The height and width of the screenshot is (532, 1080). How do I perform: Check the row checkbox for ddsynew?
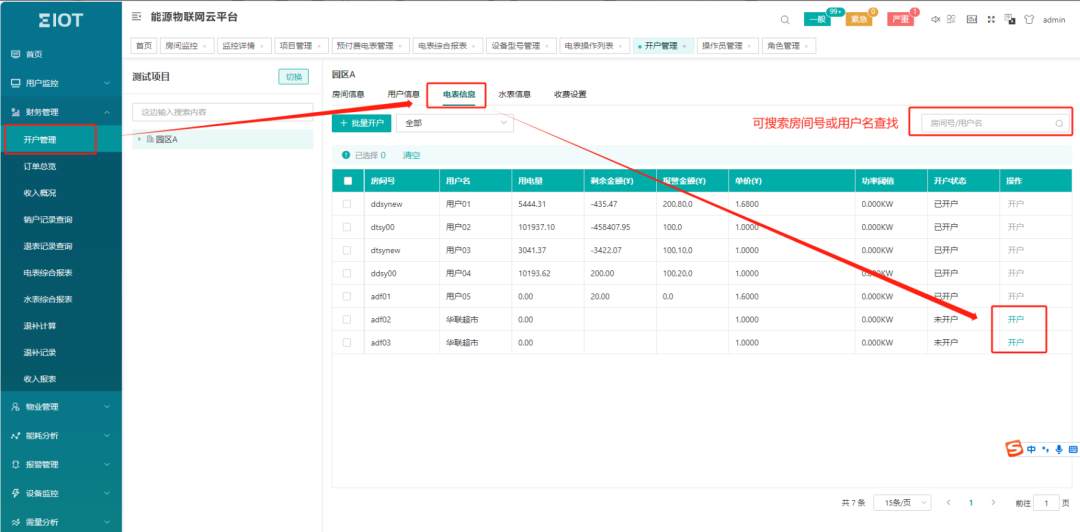point(347,204)
